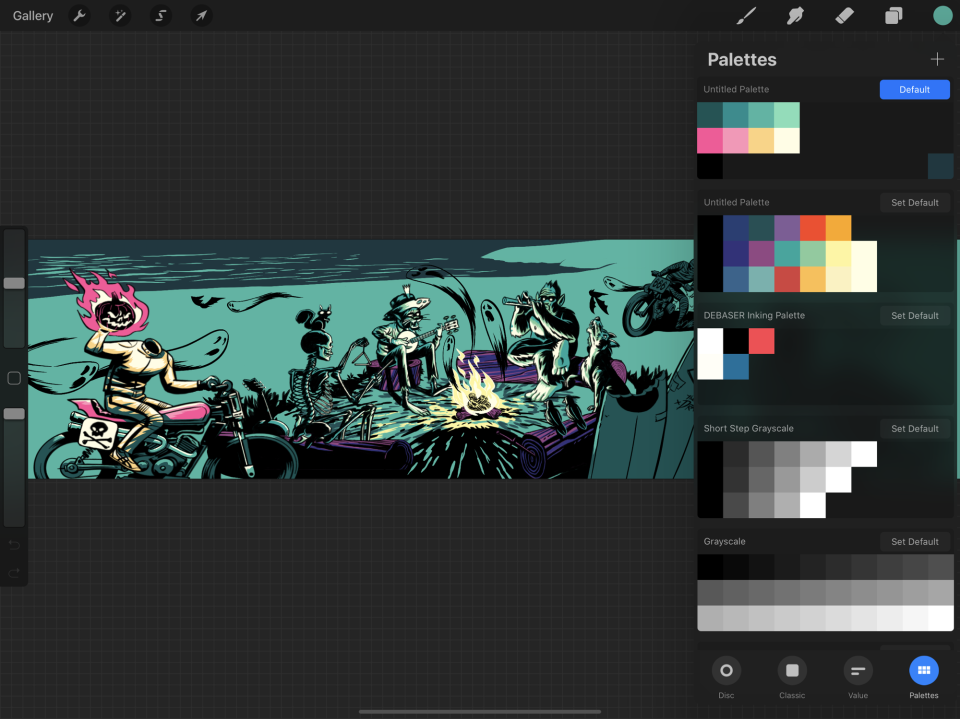Viewport: 960px width, 719px height.
Task: Pick purple swatch in second Untitled Palette top row
Action: pos(787,228)
